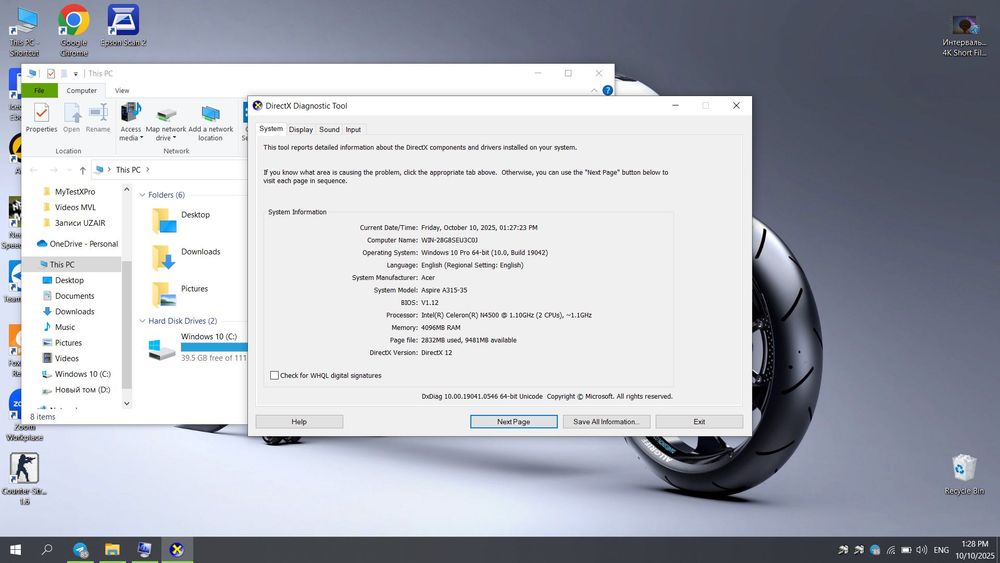Click the Help button in DxDiag
Viewport: 1000px width, 563px height.
pyautogui.click(x=299, y=421)
